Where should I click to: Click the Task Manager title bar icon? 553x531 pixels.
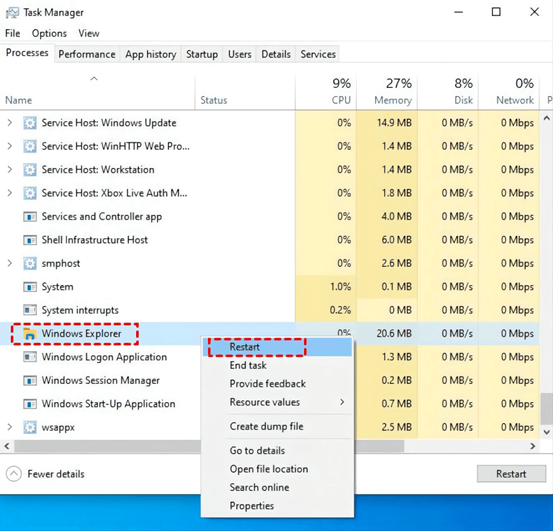coord(12,13)
